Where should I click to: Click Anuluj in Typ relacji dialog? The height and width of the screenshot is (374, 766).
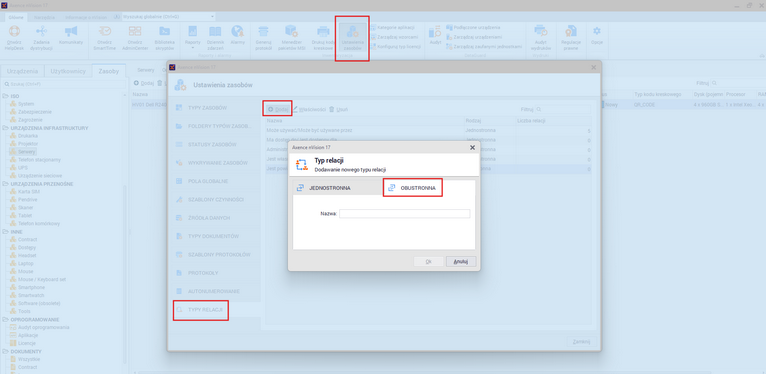(461, 261)
